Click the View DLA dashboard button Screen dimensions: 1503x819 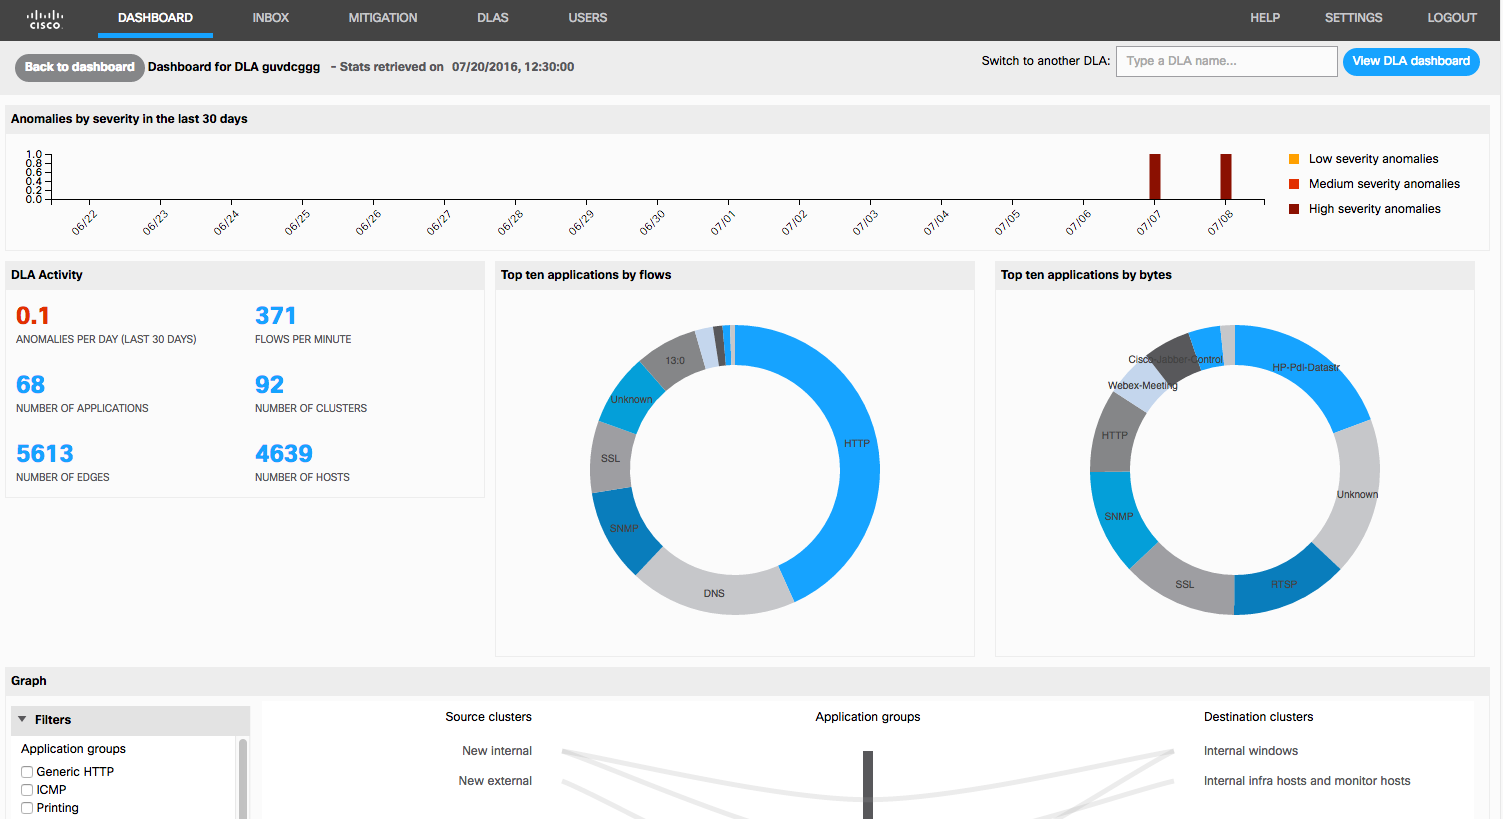point(1410,61)
